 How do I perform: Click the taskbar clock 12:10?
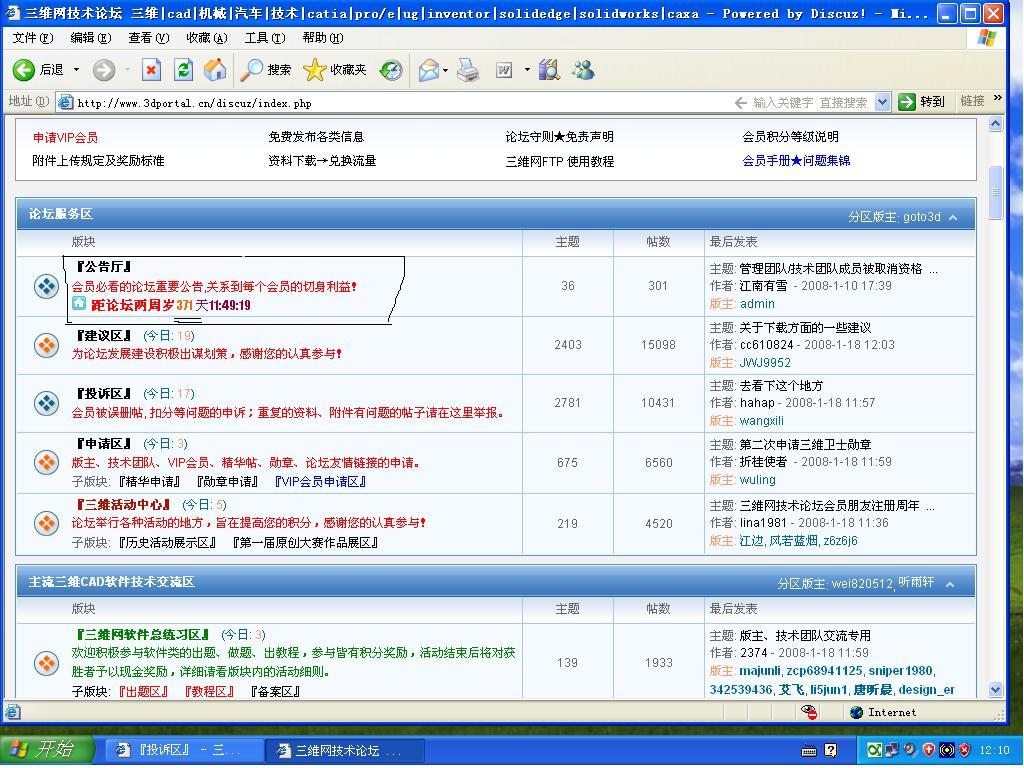[994, 750]
